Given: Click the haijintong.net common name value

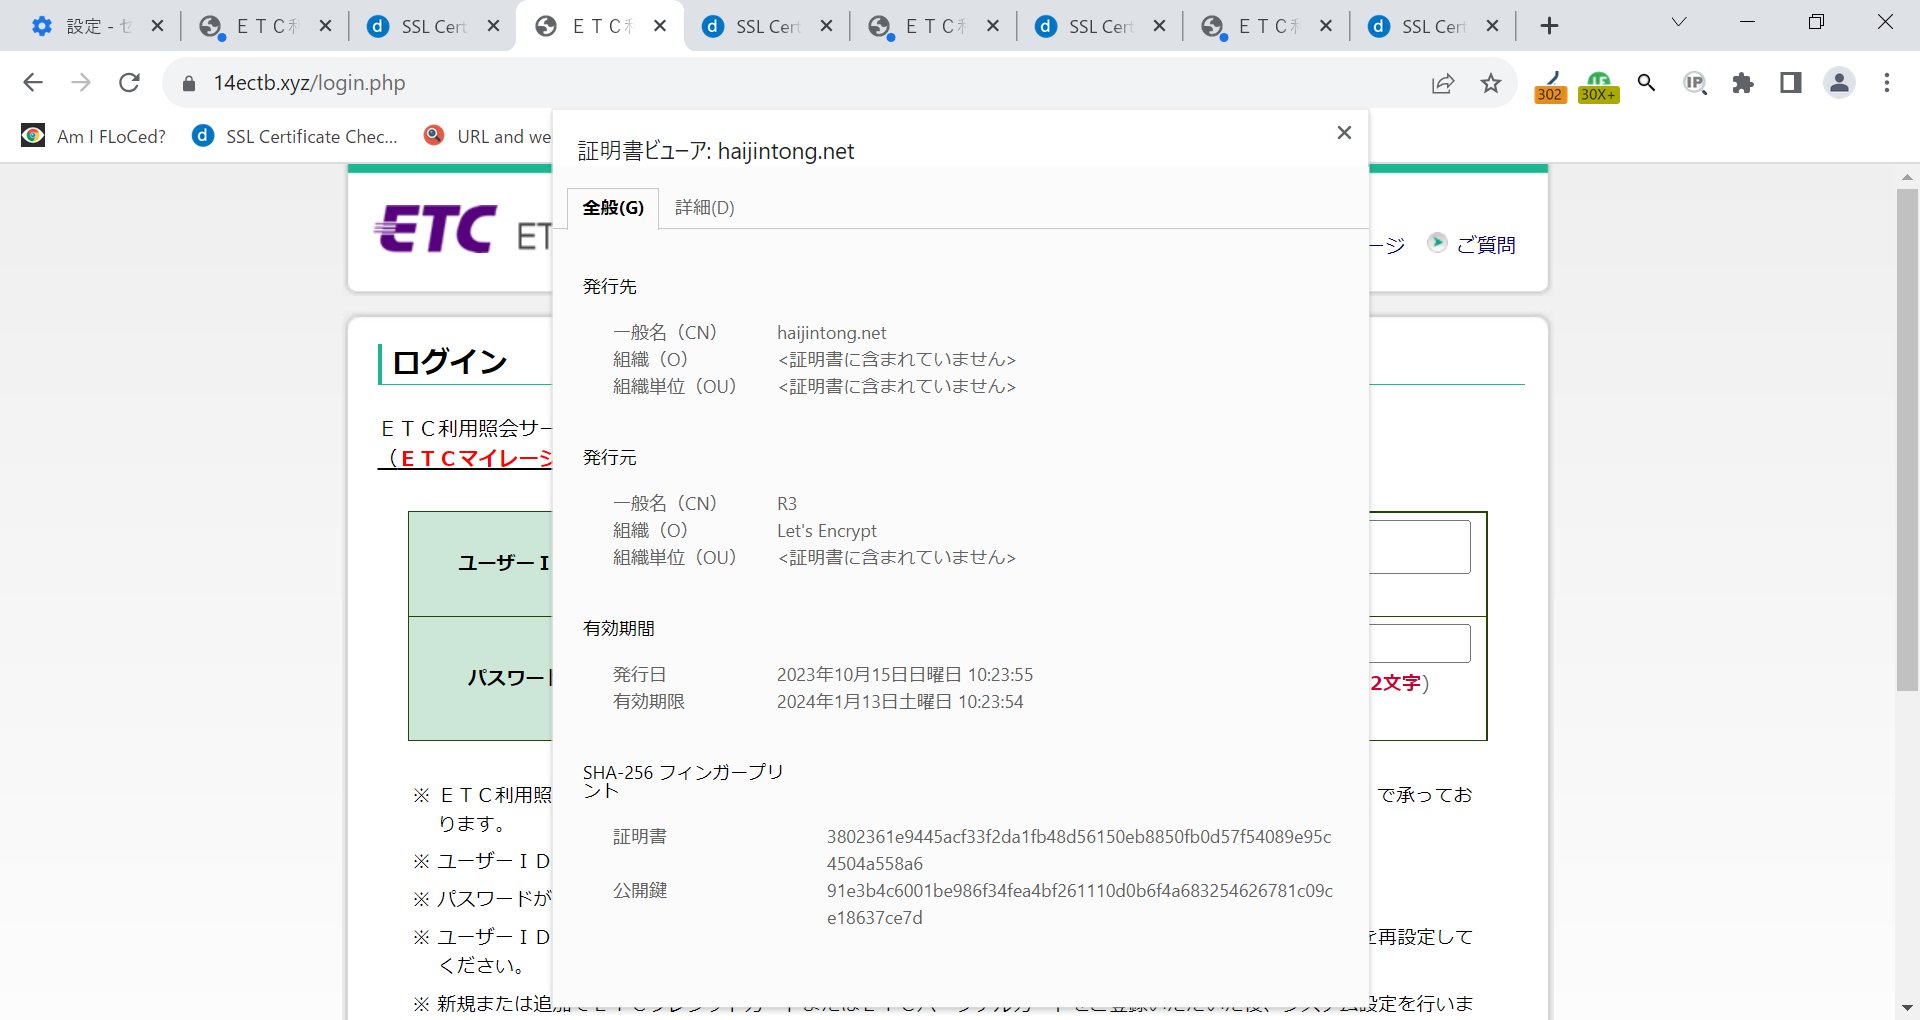Looking at the screenshot, I should coord(831,333).
